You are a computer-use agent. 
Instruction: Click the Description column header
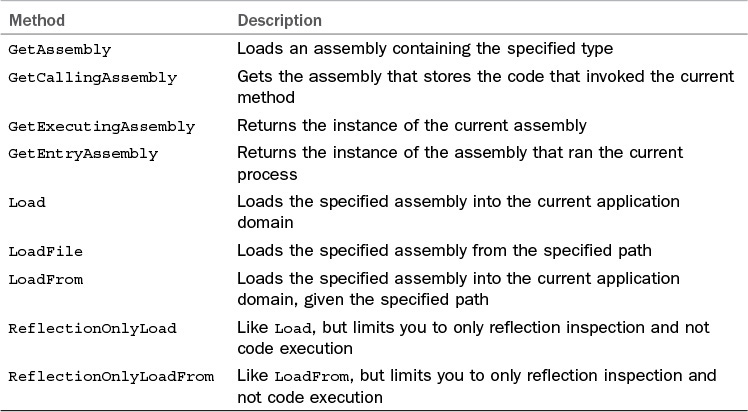(x=279, y=19)
